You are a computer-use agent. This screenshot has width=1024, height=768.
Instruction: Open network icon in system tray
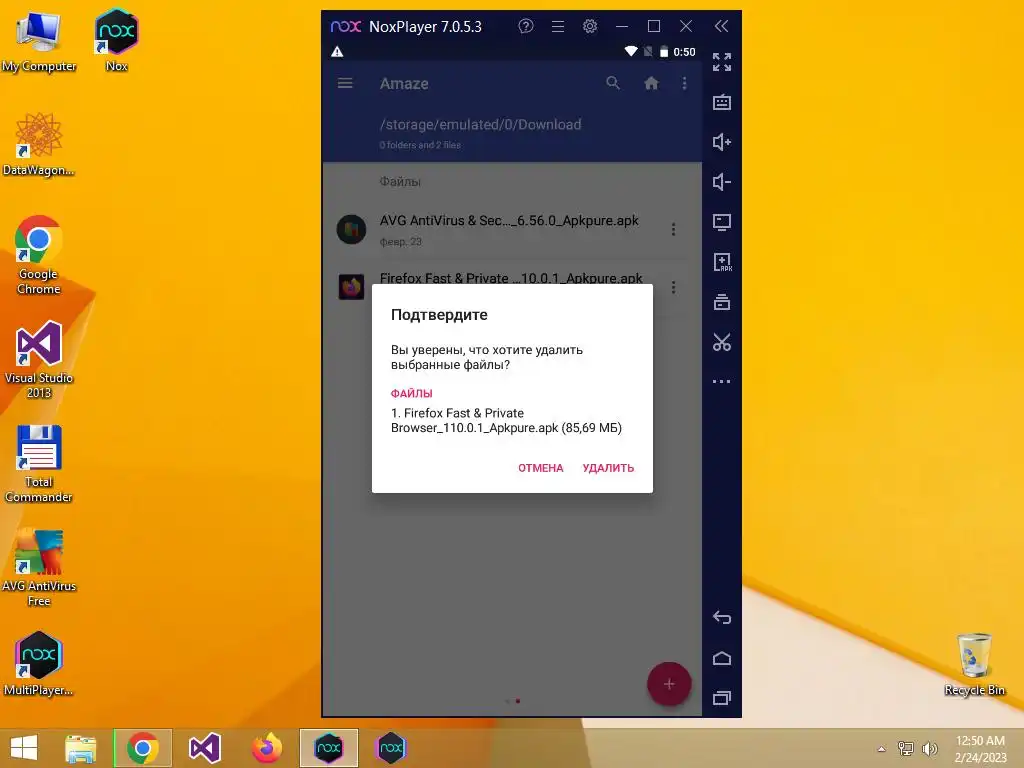[905, 749]
